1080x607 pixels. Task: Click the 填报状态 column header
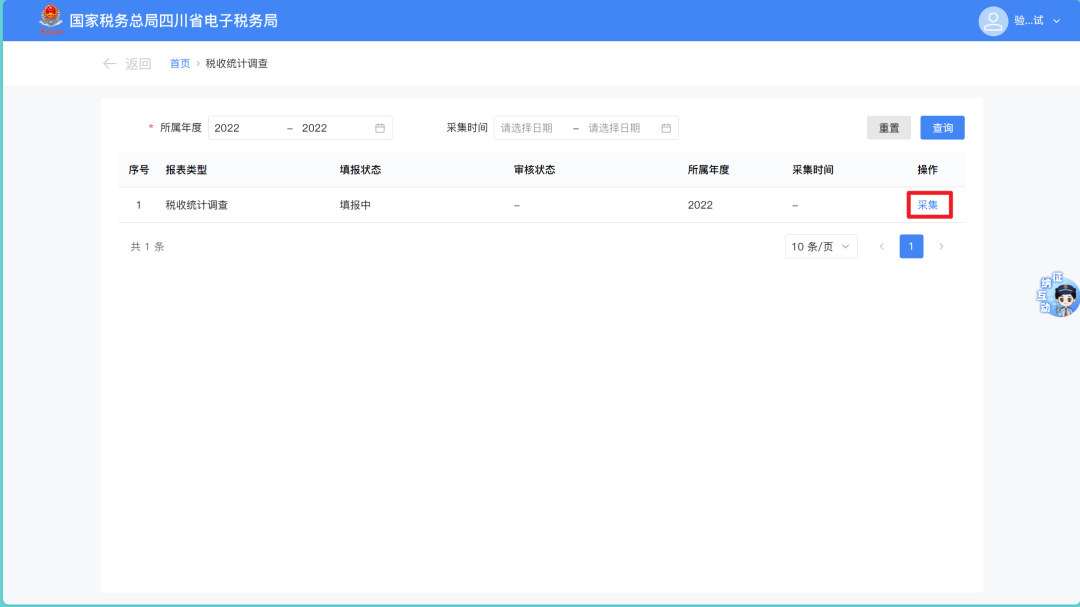360,169
